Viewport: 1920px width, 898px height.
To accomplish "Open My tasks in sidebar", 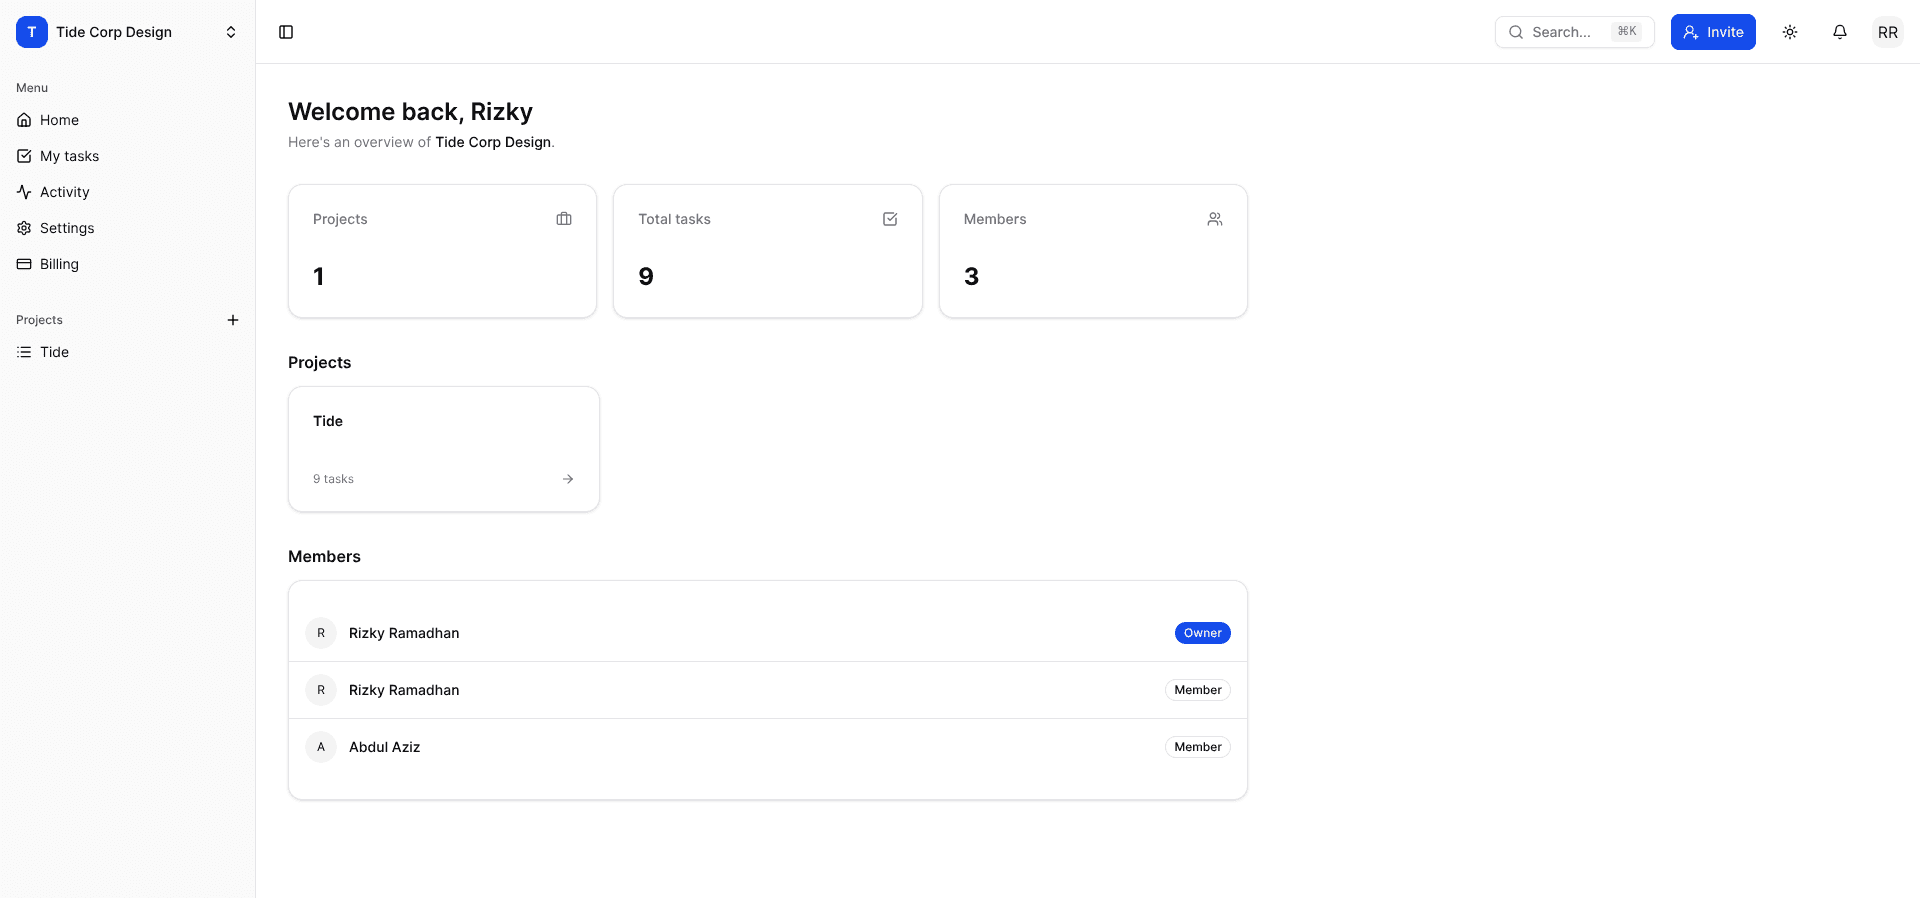I will click(x=127, y=156).
